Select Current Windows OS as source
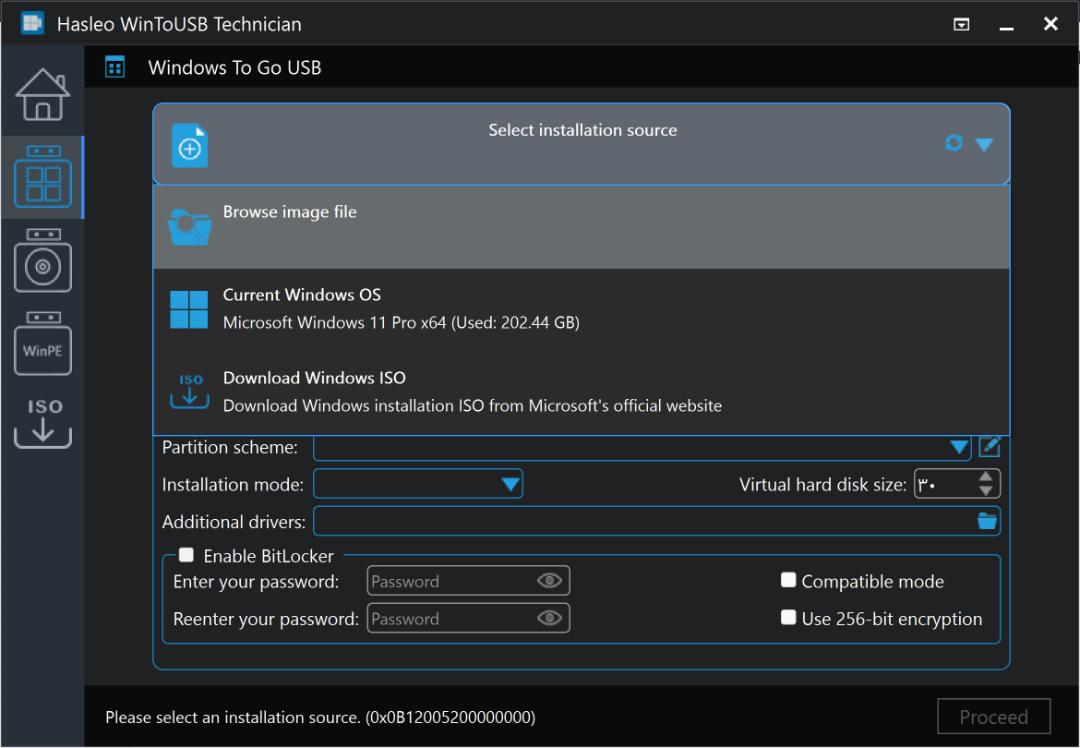This screenshot has width=1080, height=748. click(x=581, y=309)
